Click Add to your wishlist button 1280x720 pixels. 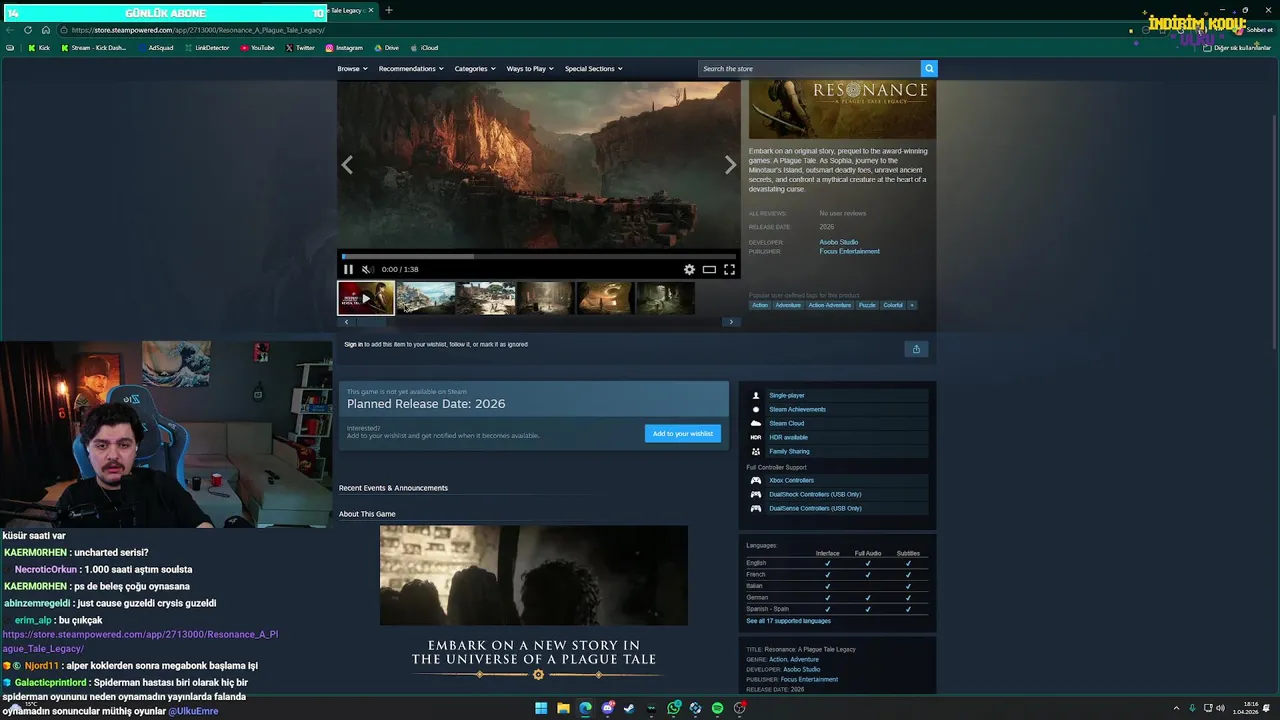[683, 433]
